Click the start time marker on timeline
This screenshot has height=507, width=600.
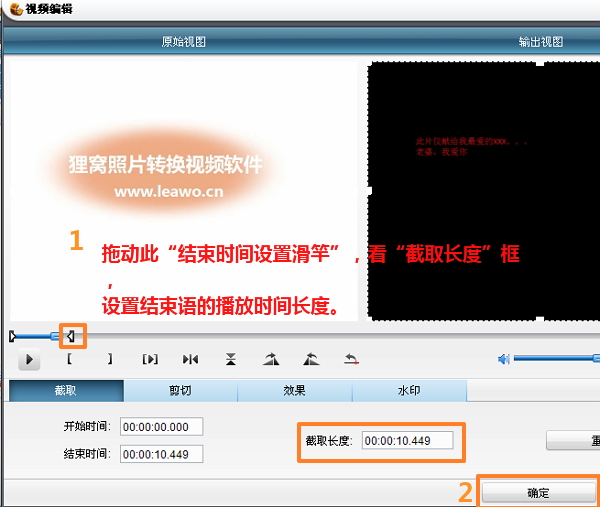pos(13,336)
